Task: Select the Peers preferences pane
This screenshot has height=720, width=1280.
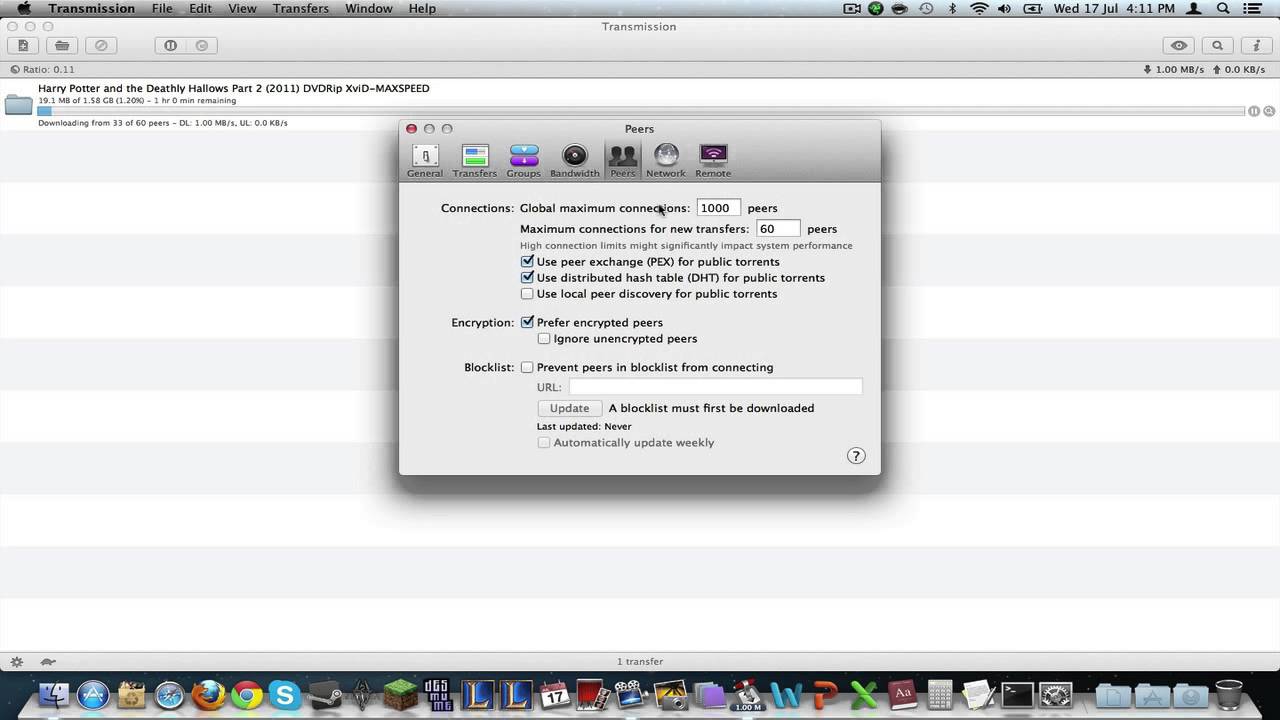Action: coord(622,161)
